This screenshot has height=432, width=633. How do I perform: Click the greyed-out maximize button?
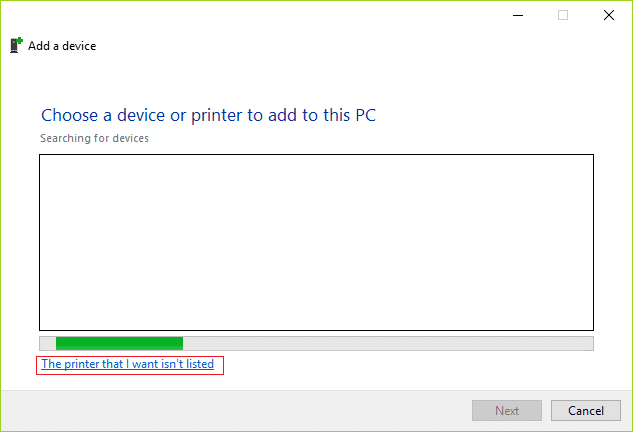563,15
